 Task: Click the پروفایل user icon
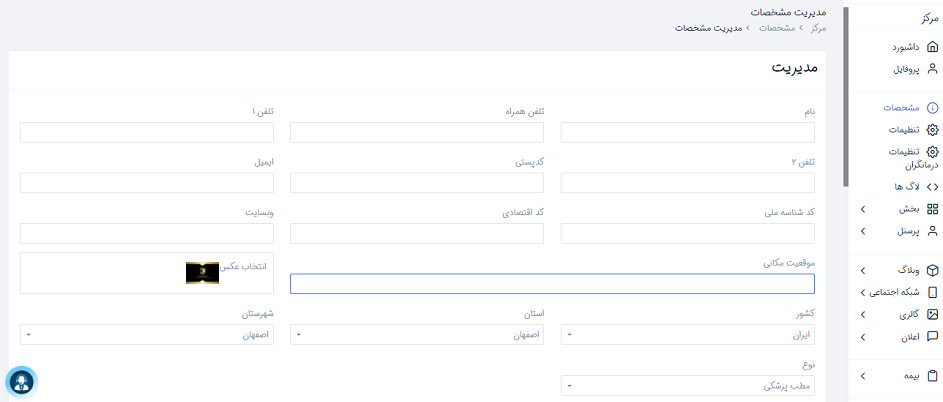pos(932,69)
